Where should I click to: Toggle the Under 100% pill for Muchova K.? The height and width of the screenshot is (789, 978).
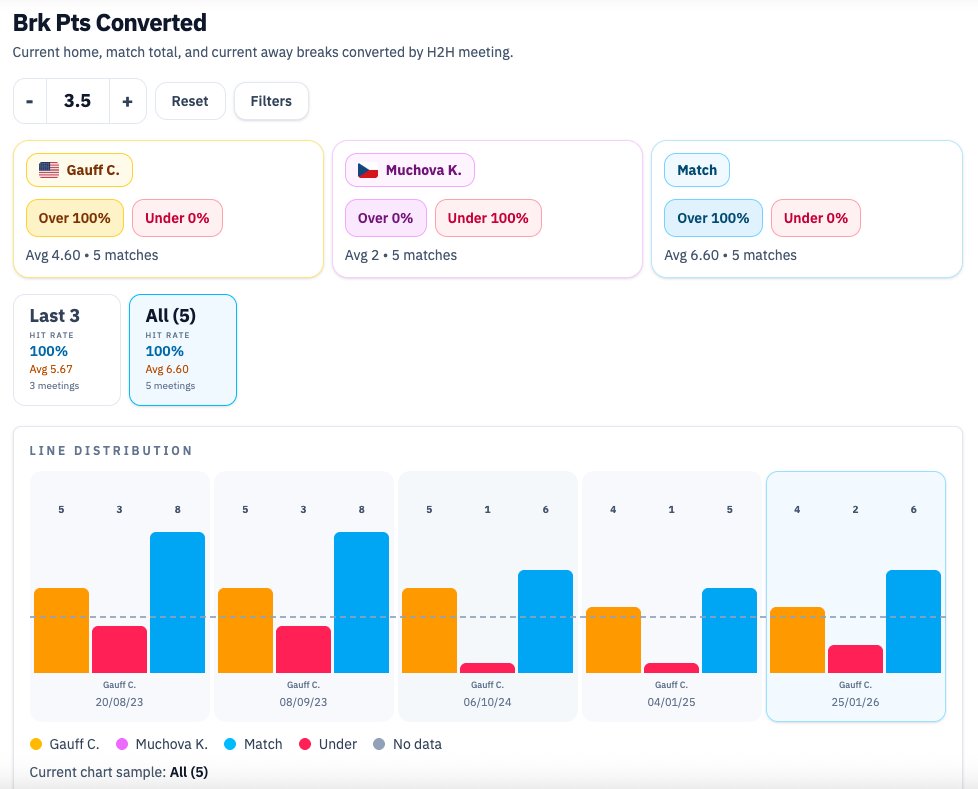click(x=488, y=217)
